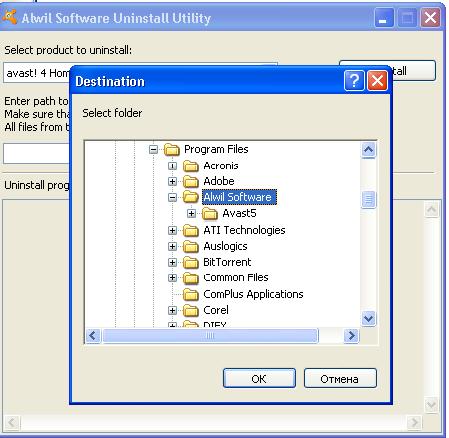Select the BitTorrent folder name
This screenshot has height=438, width=449.
pos(227,262)
